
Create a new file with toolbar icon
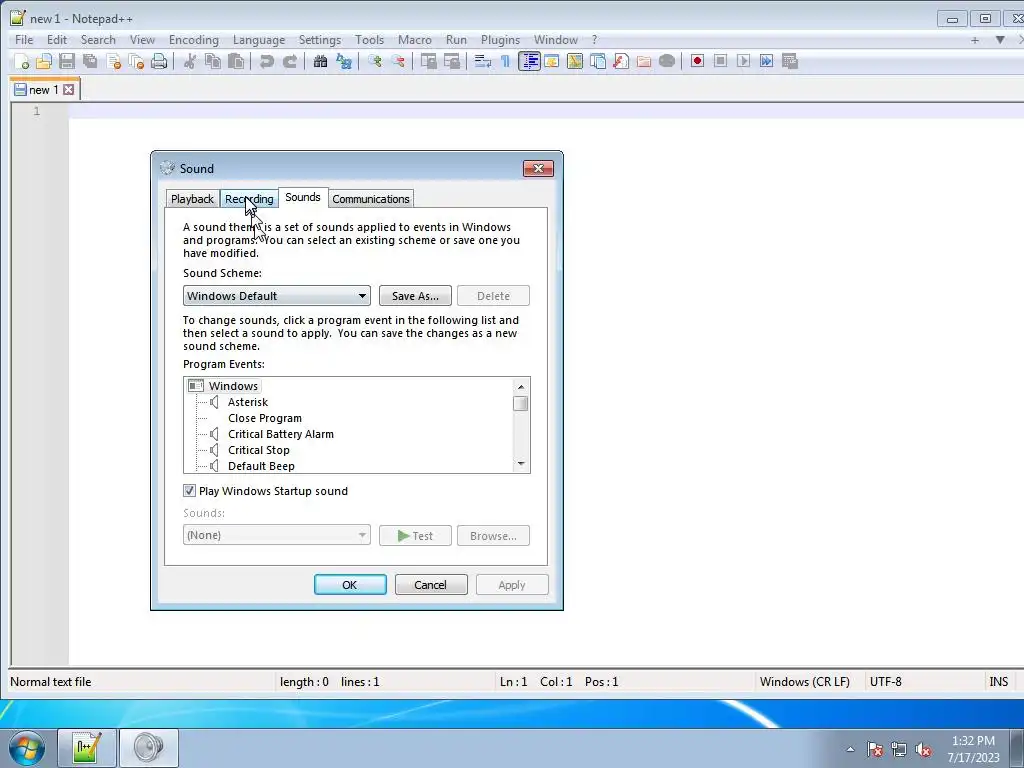(22, 61)
